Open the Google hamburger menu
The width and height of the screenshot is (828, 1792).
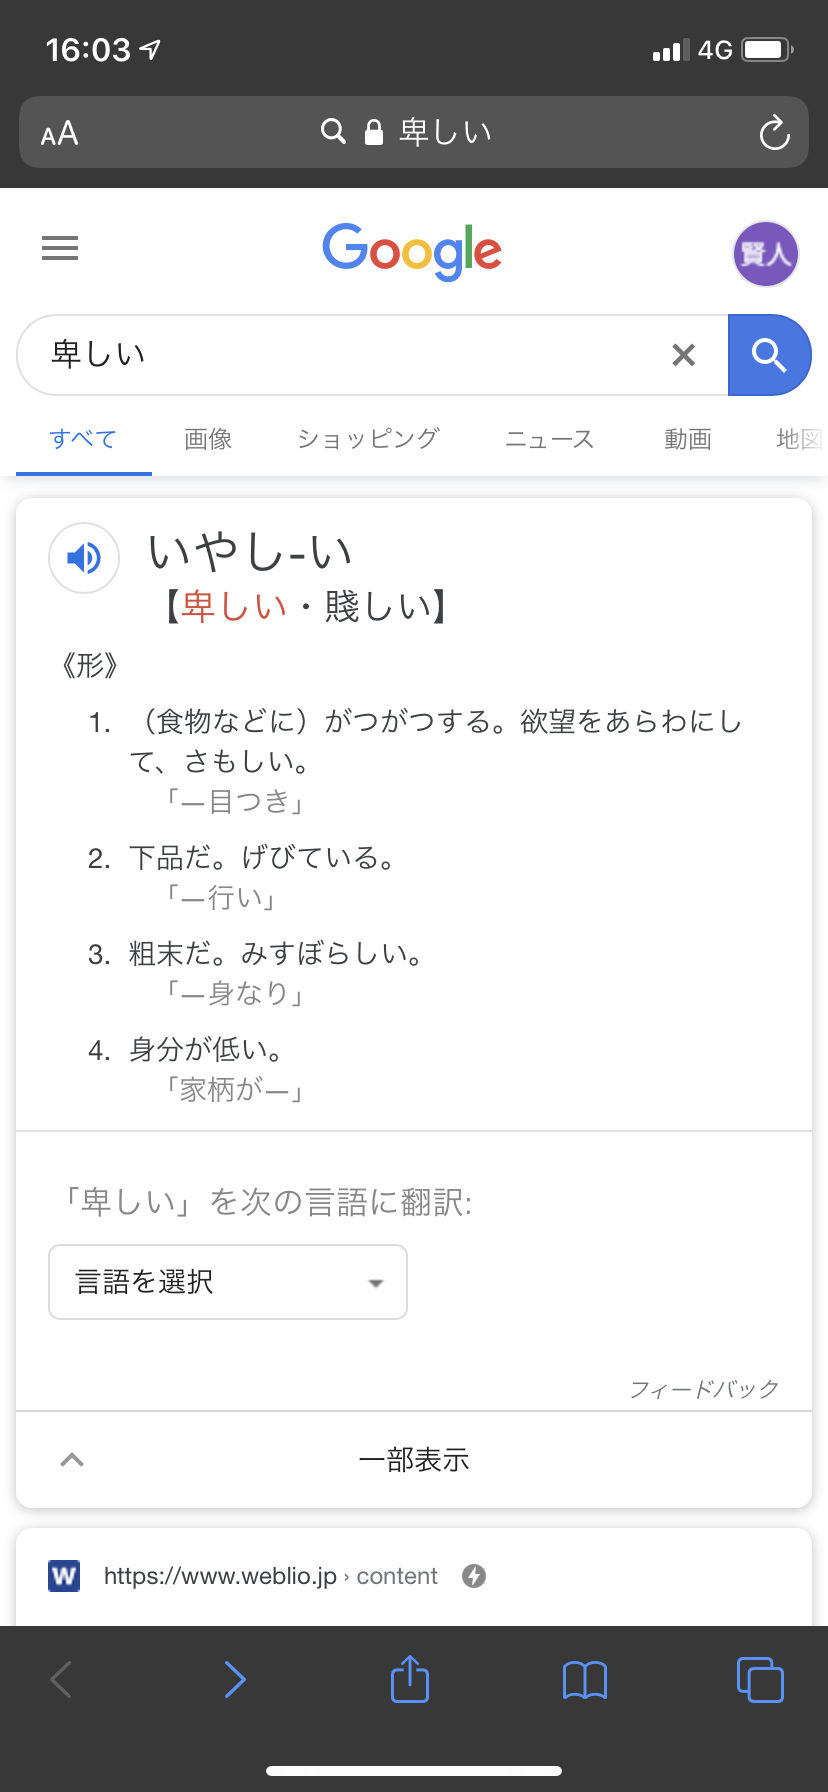click(x=60, y=248)
